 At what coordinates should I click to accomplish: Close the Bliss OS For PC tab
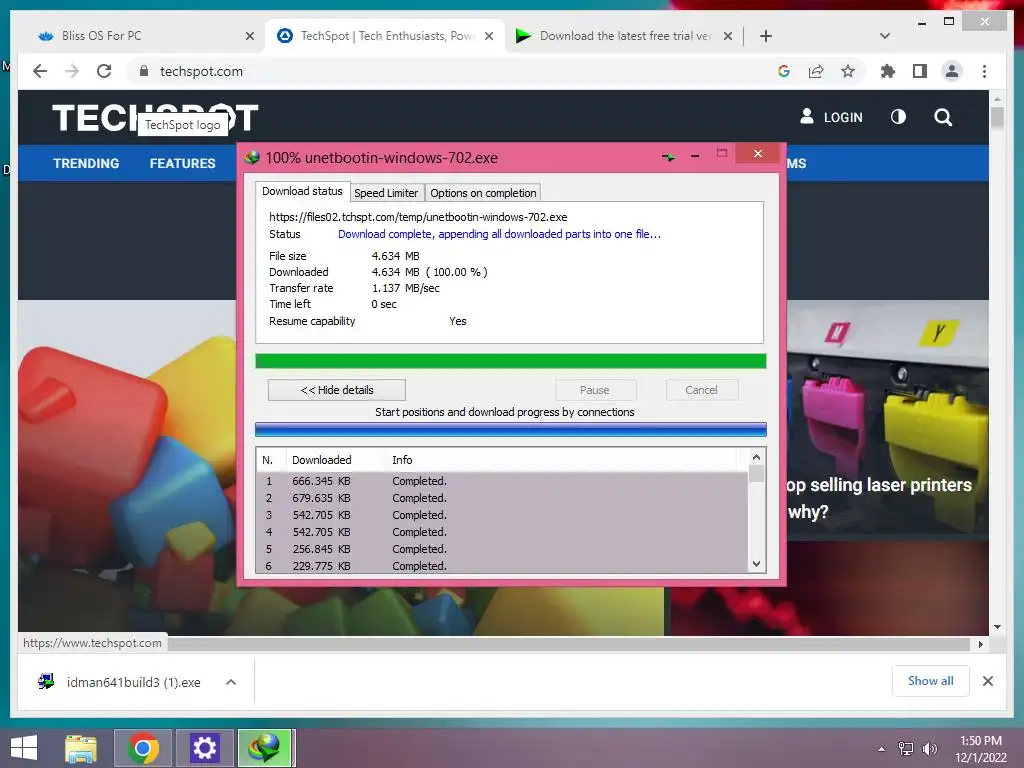point(249,36)
